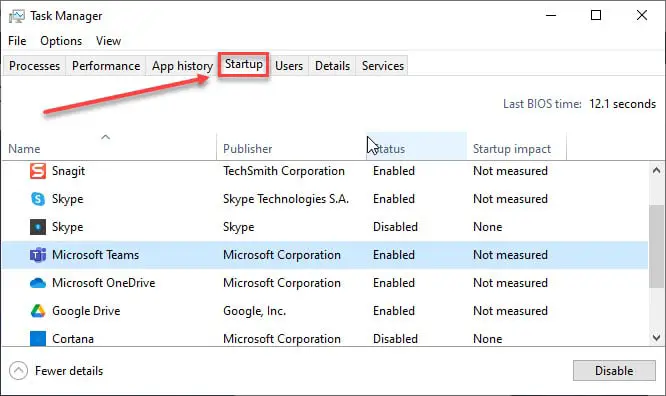Click the Snagit app icon

pos(38,171)
